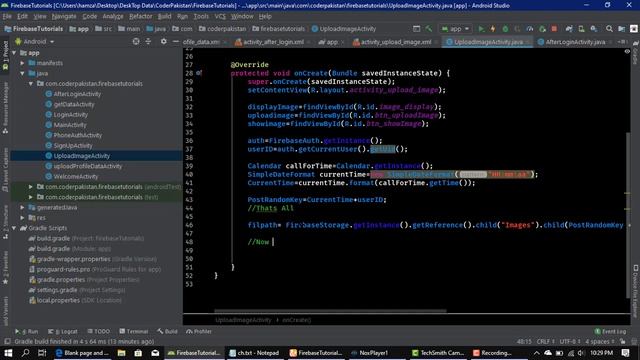Open the Refactor menu
The height and width of the screenshot is (360, 640).
point(140,16)
